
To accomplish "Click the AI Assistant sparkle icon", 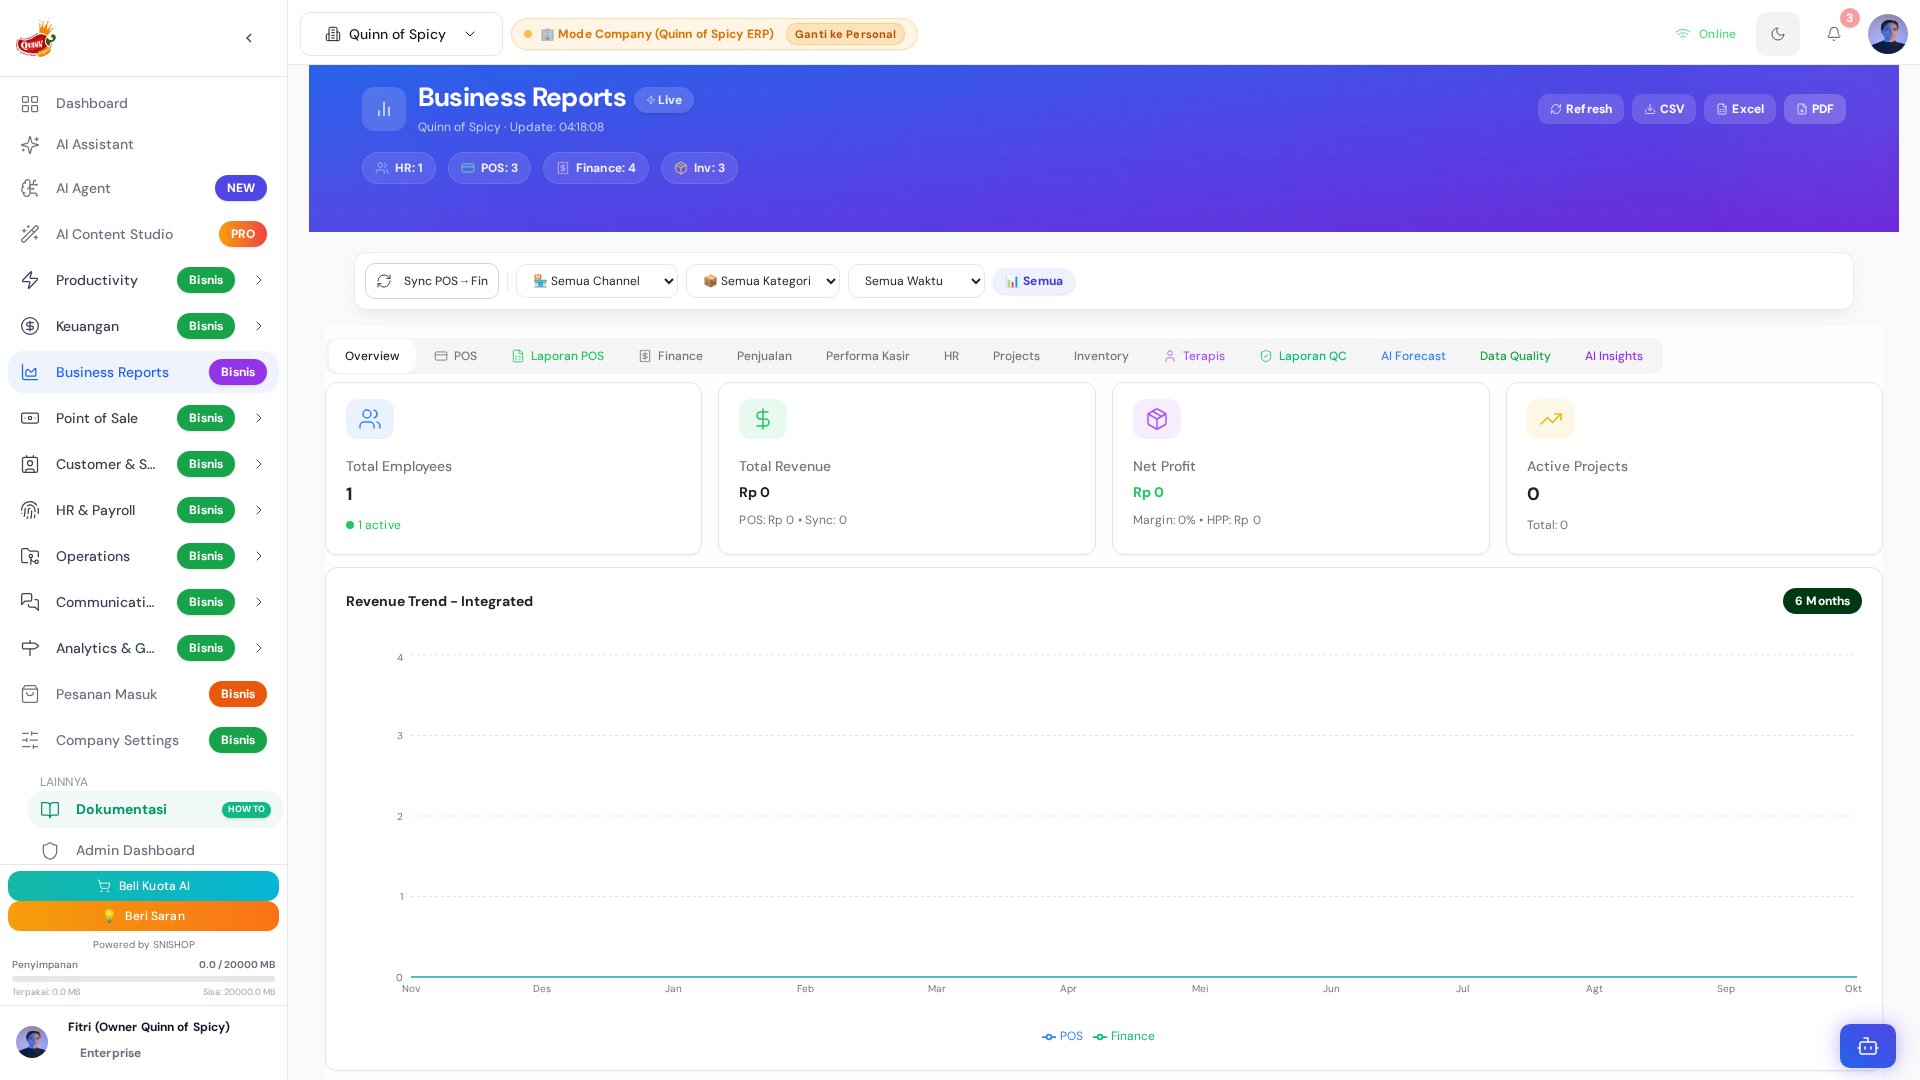I will click(30, 145).
